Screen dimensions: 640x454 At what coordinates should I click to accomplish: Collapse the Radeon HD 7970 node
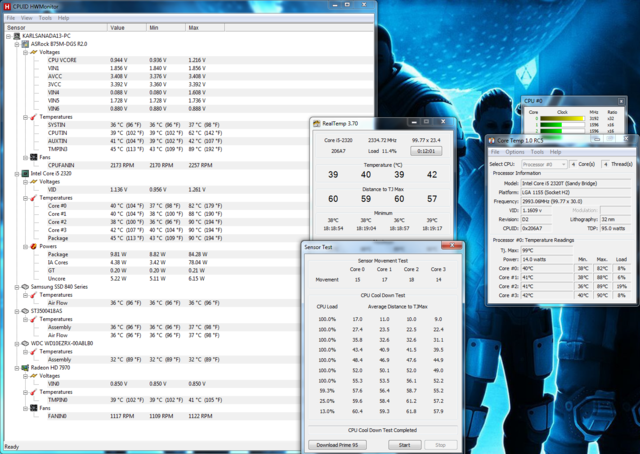pyautogui.click(x=17, y=368)
